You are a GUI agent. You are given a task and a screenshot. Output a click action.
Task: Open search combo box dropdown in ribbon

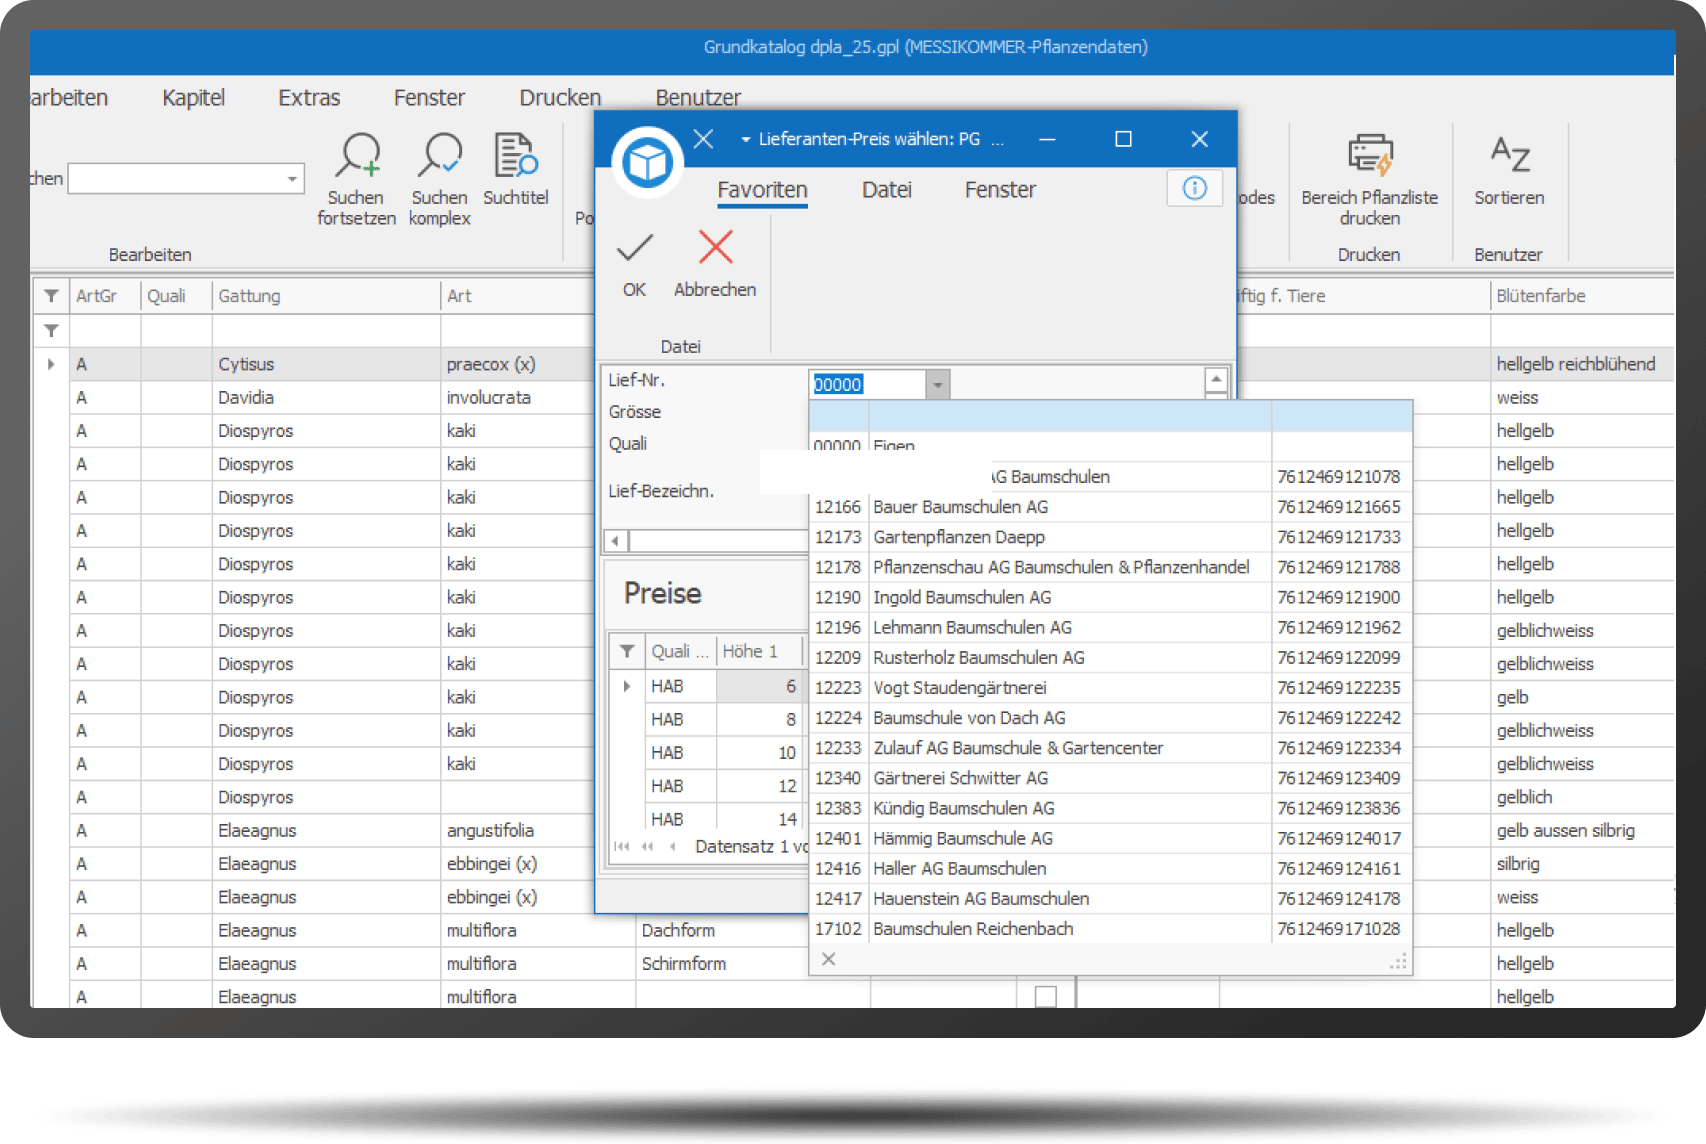(x=292, y=179)
